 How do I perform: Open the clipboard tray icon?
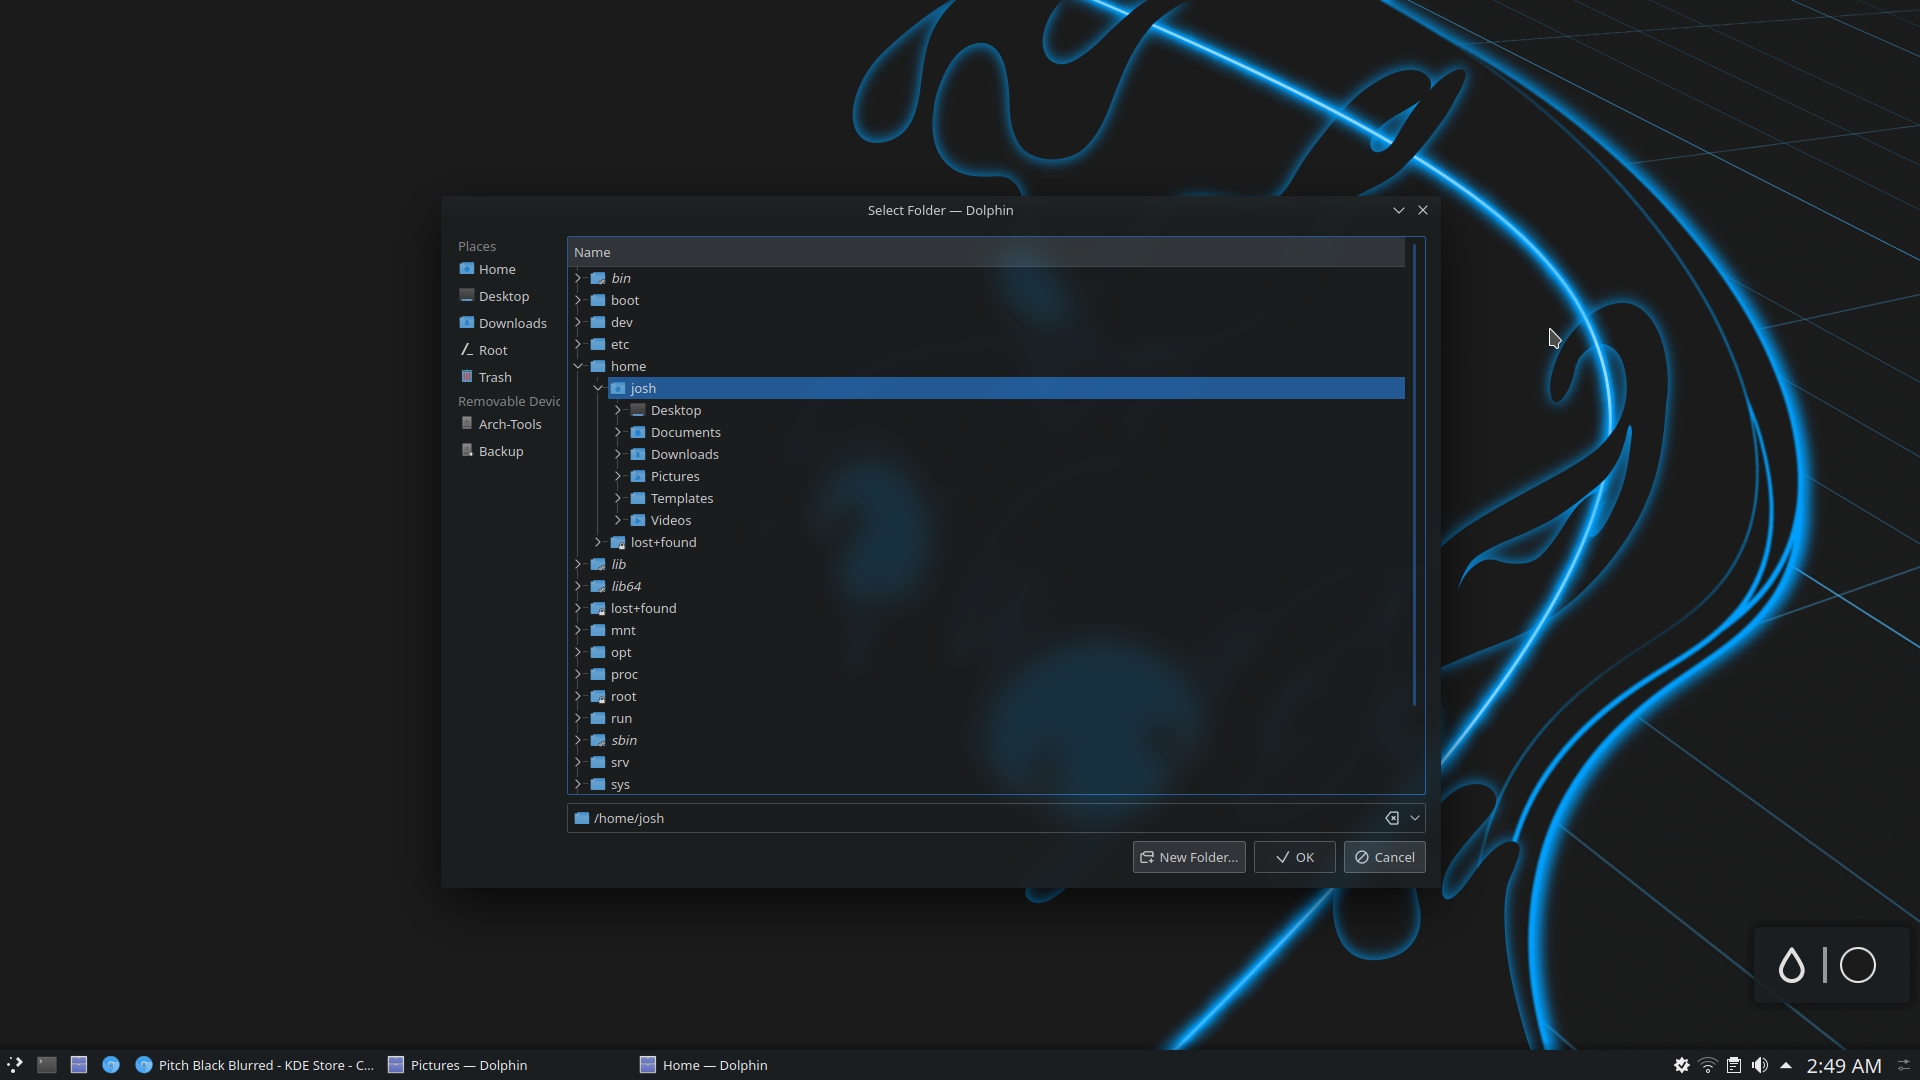click(x=1734, y=1065)
